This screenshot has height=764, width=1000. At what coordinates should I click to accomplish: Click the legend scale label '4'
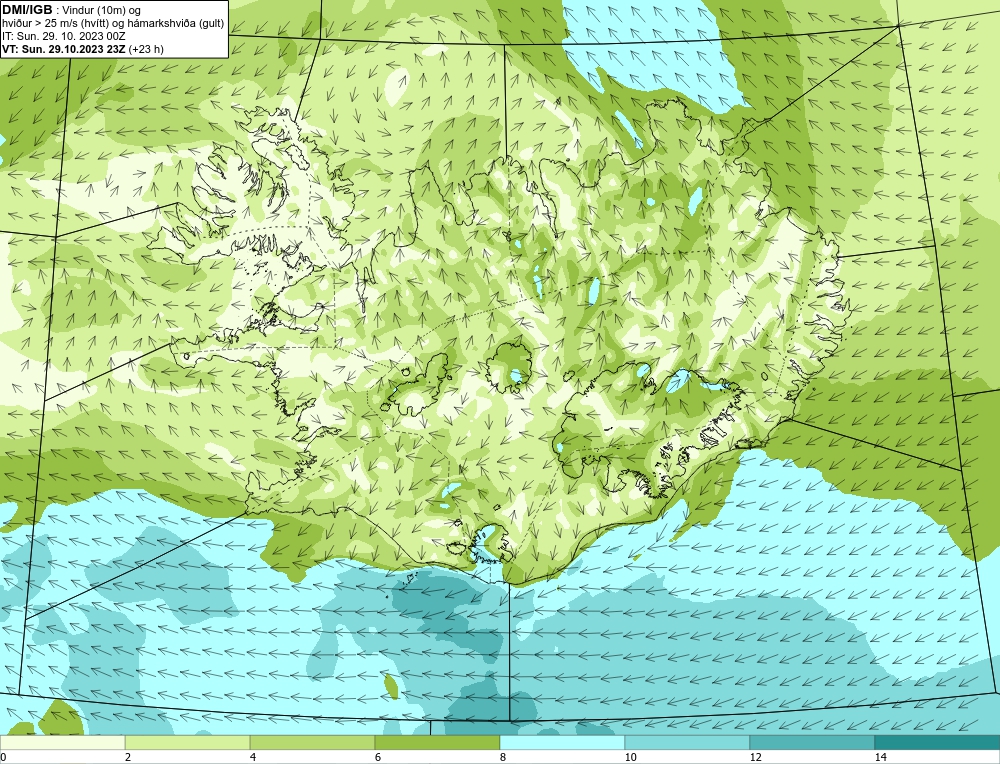[x=253, y=758]
